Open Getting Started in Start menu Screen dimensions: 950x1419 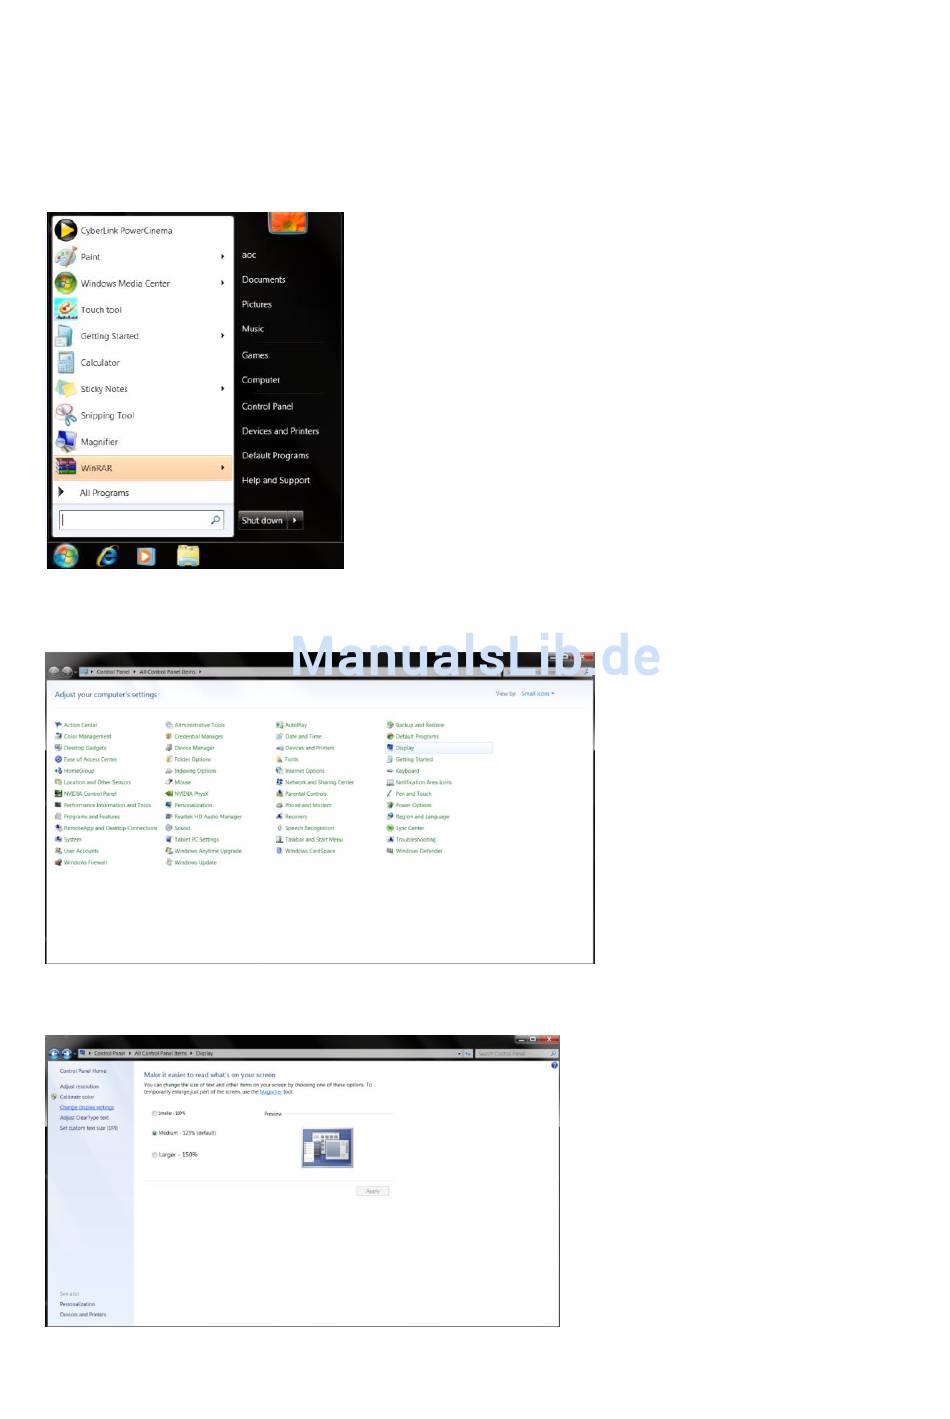click(109, 336)
